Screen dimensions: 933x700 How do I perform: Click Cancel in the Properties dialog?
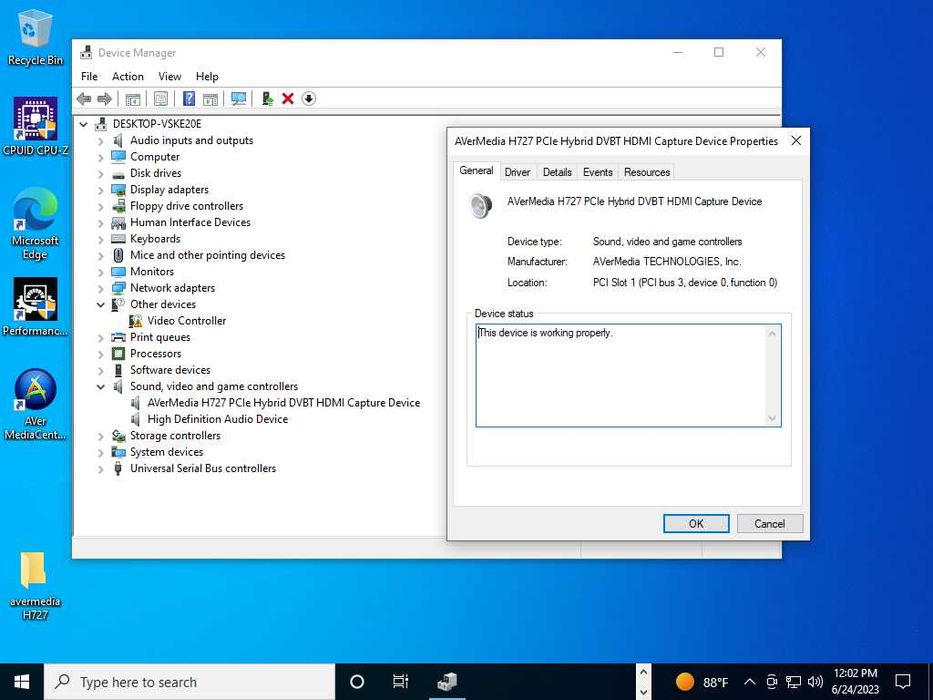(x=769, y=523)
